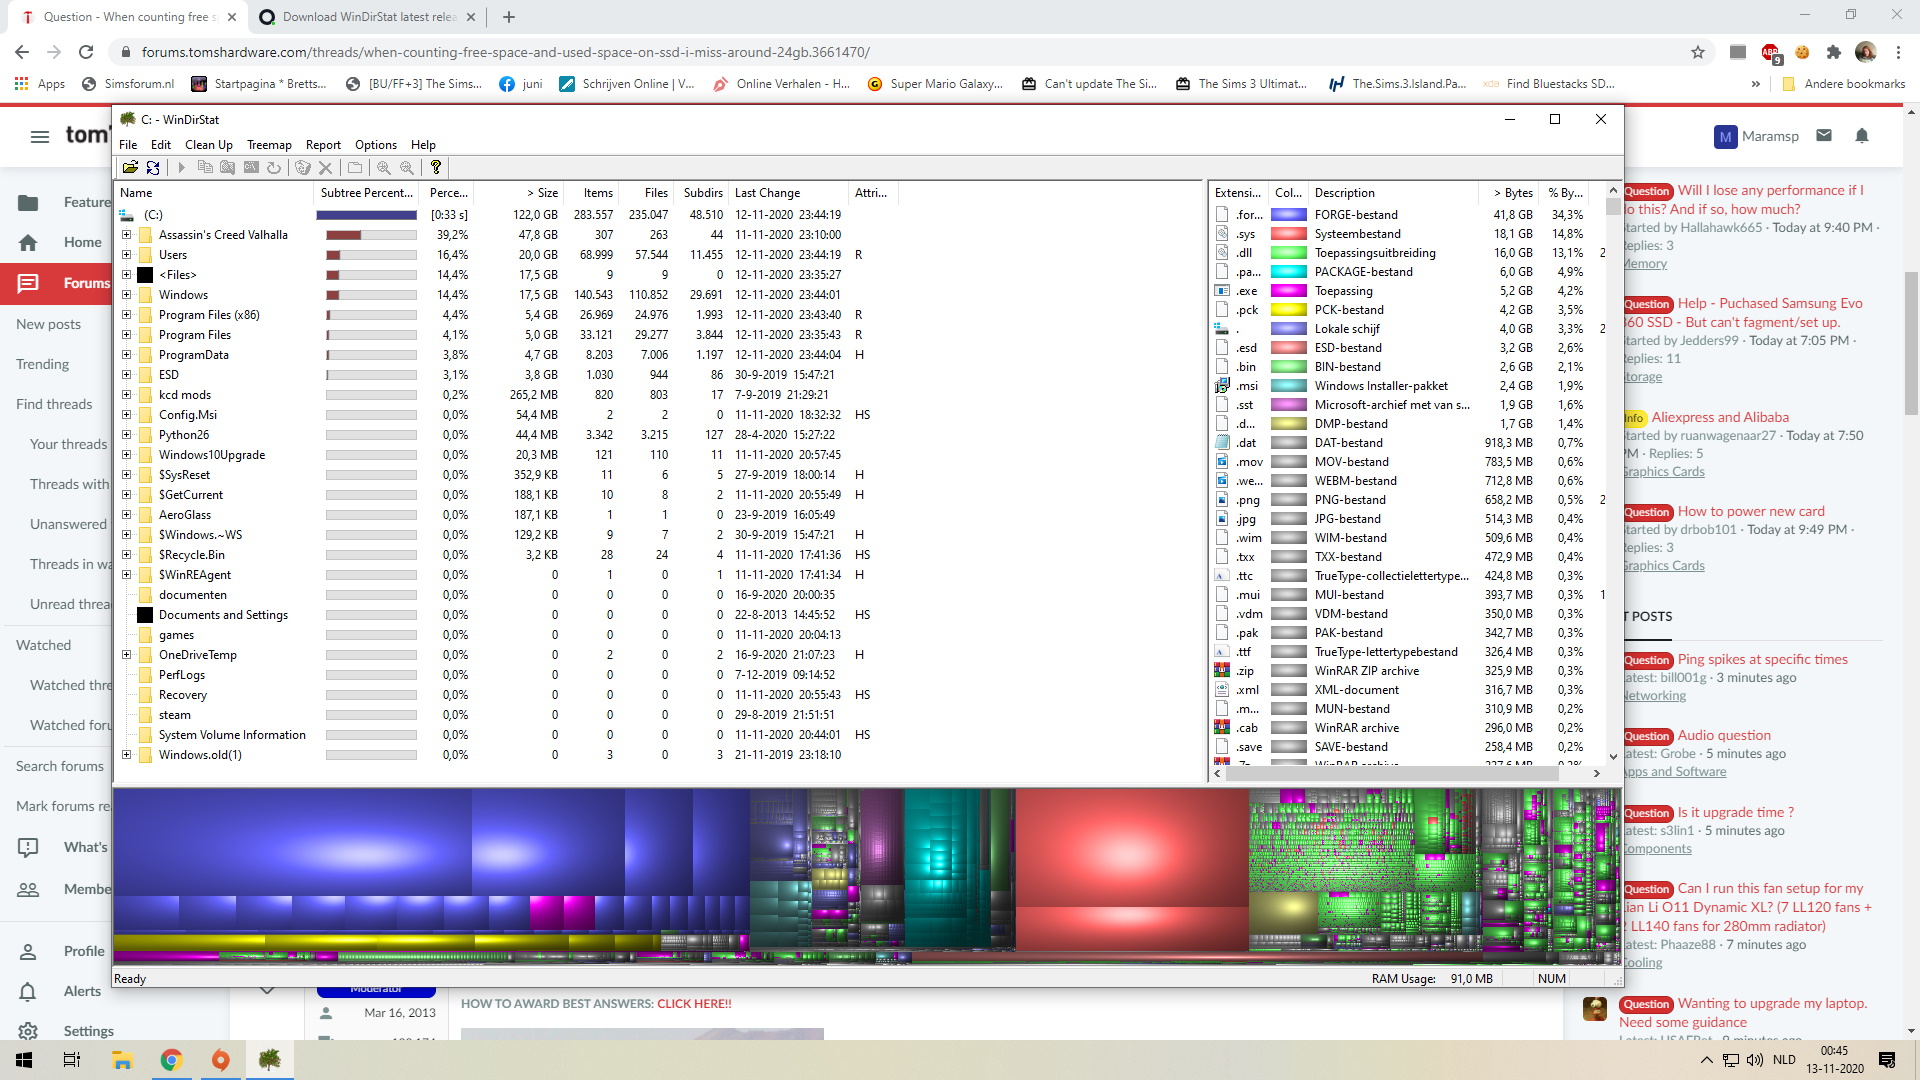Expand the Assassin's Creed Valhalla folder
Image resolution: width=1920 pixels, height=1080 pixels.
pos(126,235)
